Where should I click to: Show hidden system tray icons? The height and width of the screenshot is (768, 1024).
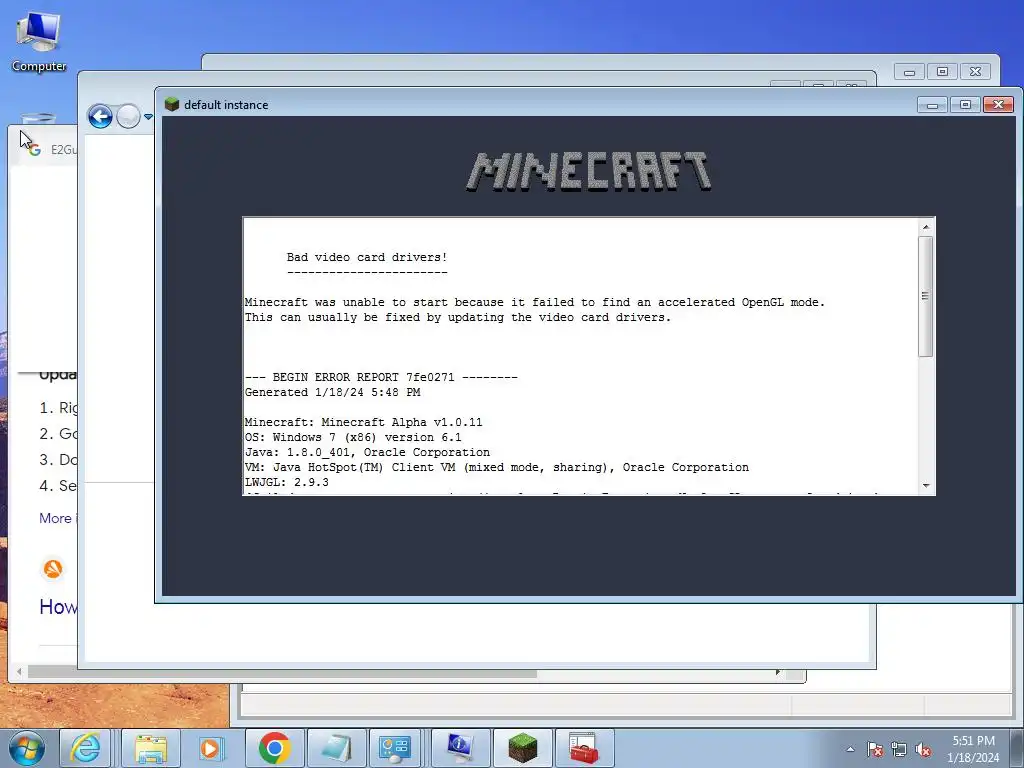pyautogui.click(x=850, y=749)
